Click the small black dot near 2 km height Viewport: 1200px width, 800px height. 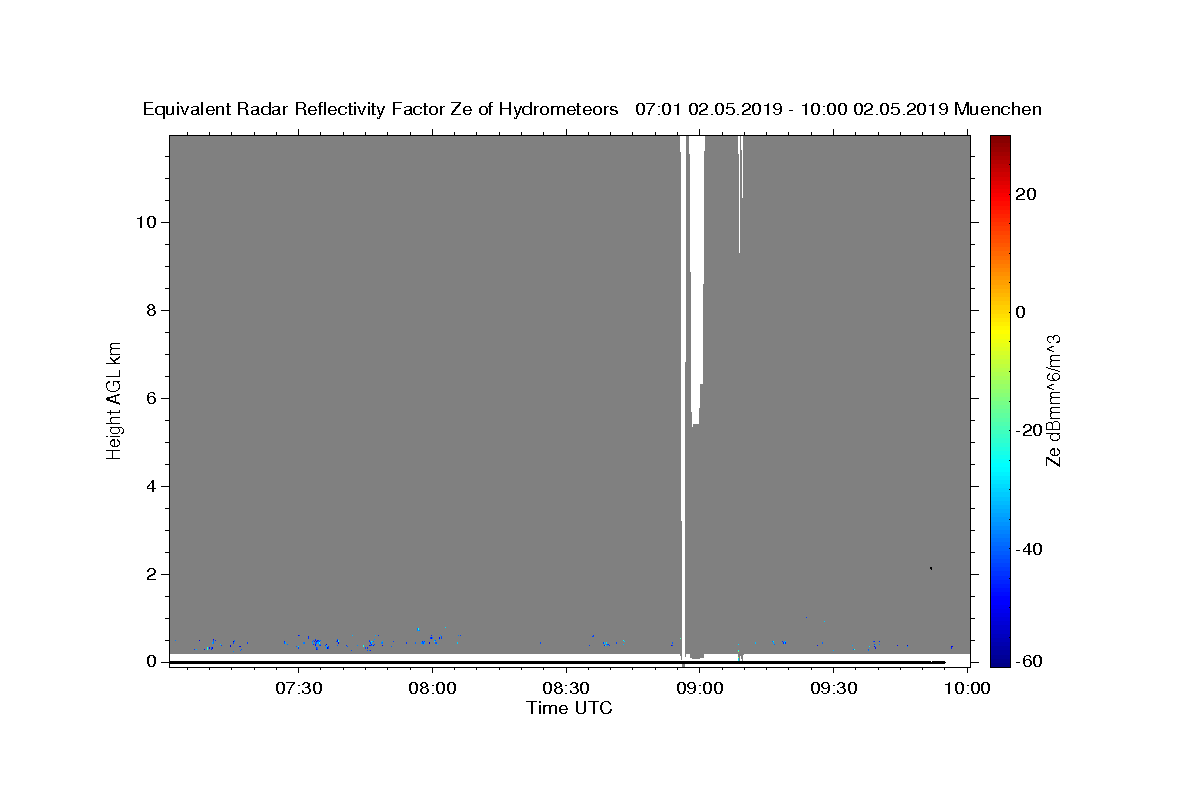931,568
